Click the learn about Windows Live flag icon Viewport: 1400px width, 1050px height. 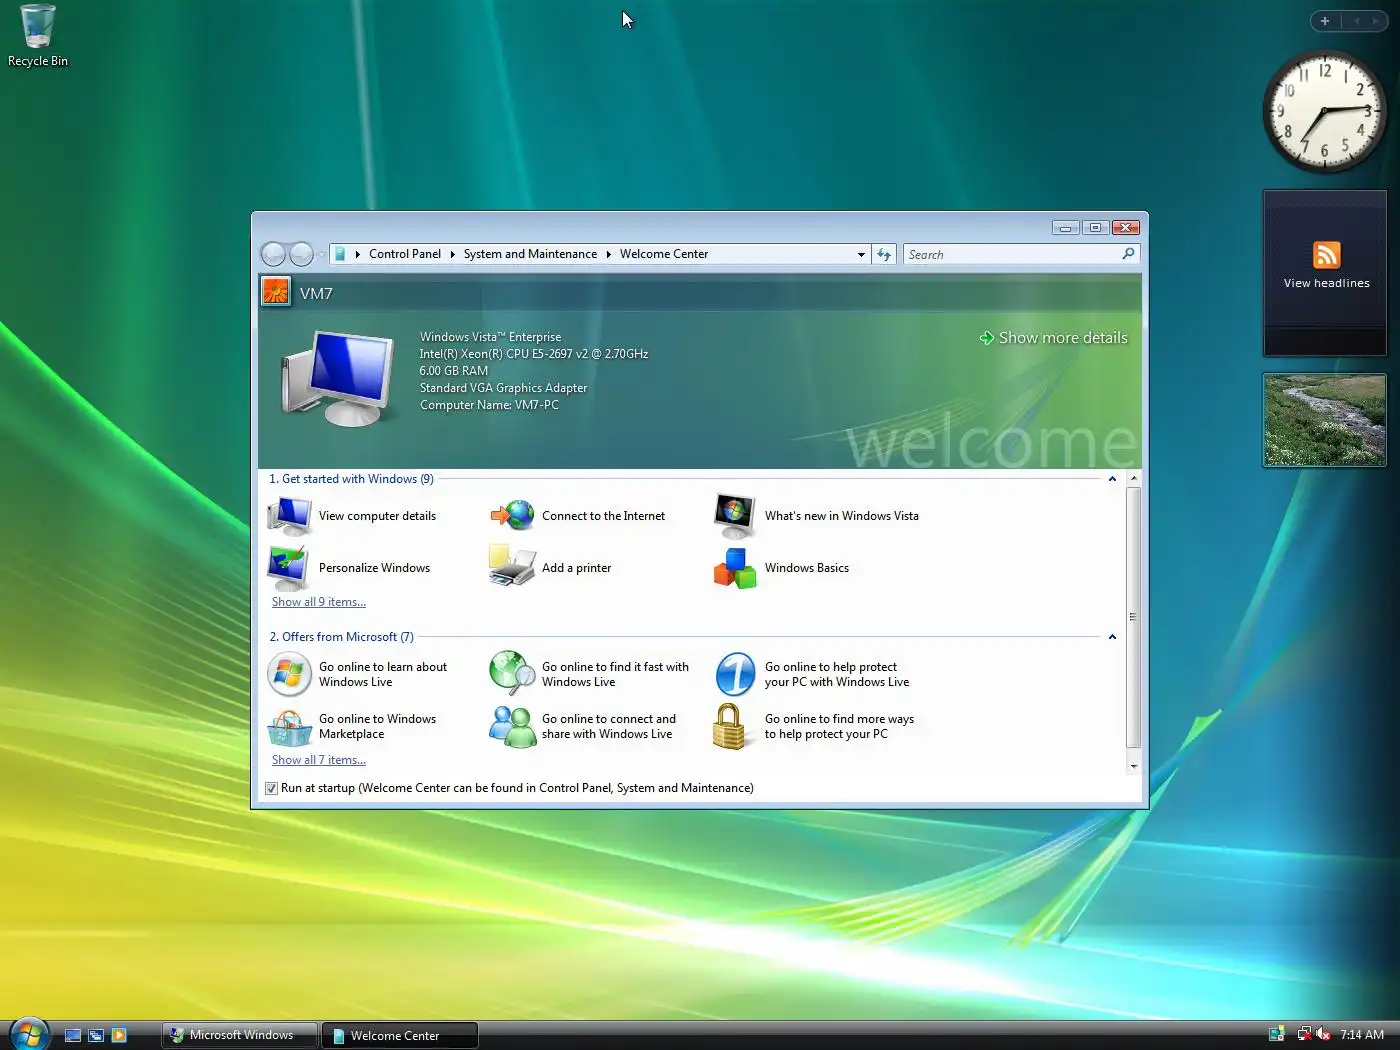coord(290,674)
